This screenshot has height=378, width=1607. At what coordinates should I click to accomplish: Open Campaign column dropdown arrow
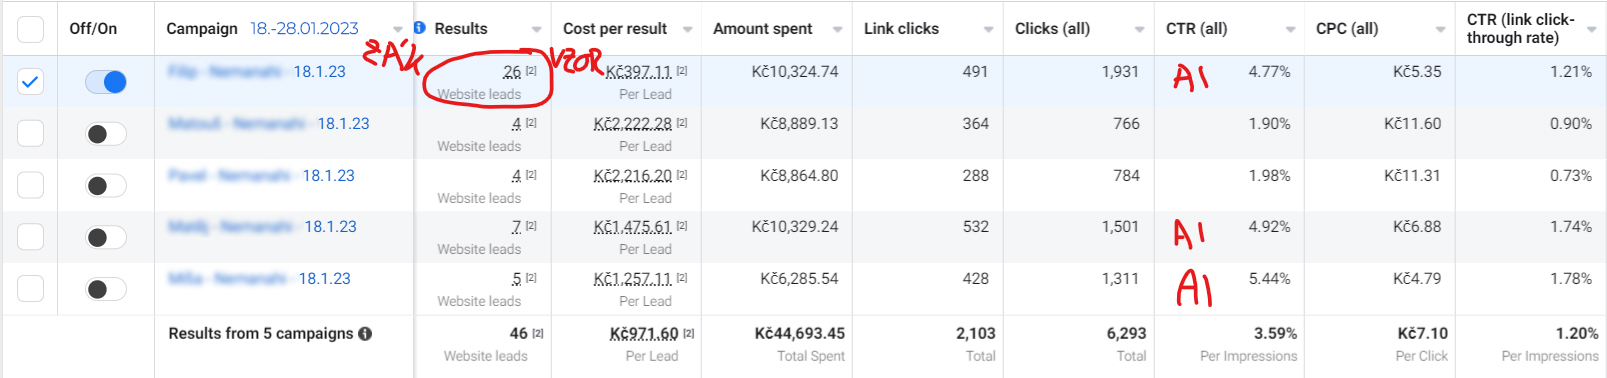pos(398,29)
